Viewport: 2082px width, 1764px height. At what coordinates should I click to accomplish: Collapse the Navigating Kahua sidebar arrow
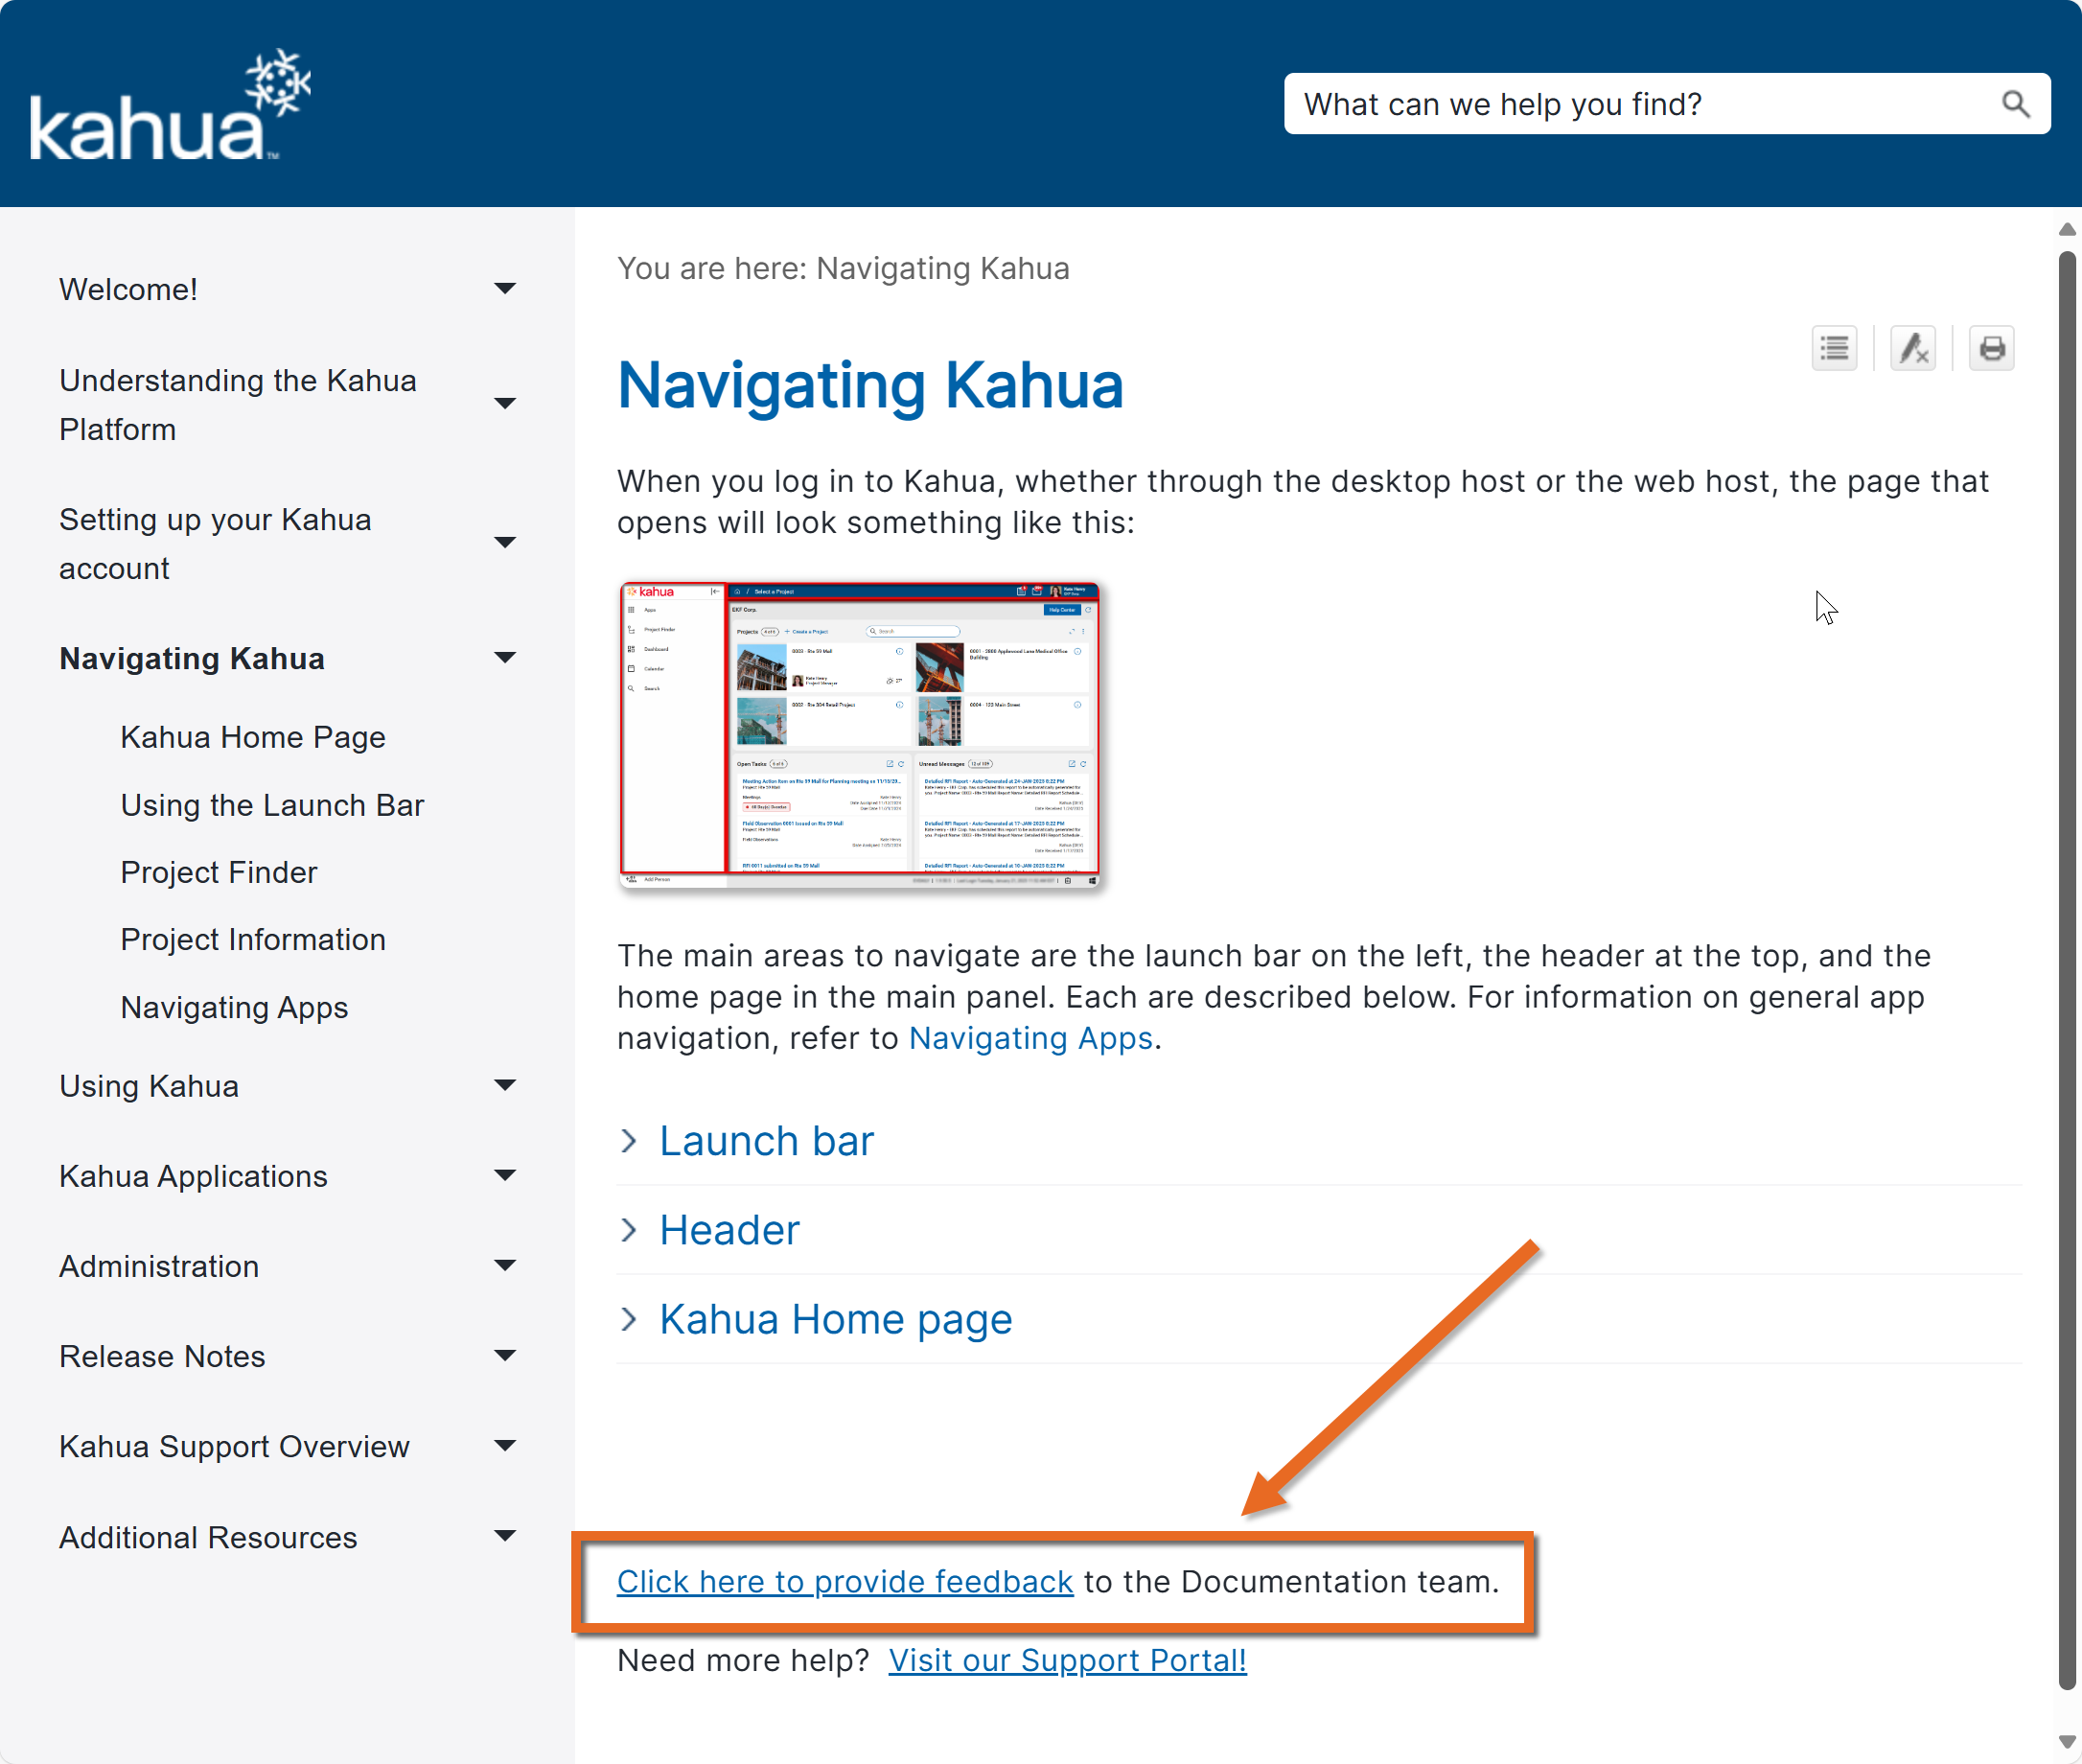[505, 658]
